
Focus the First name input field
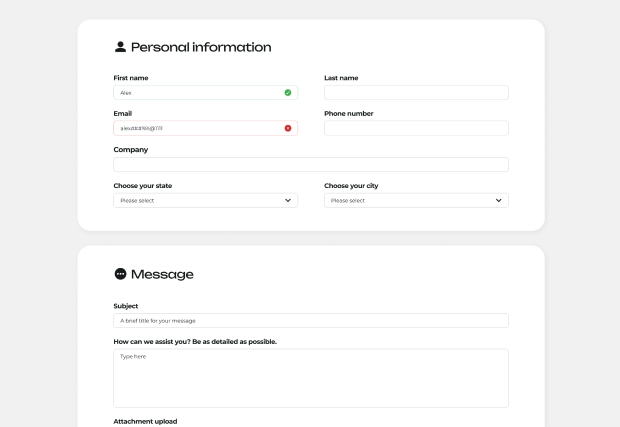tap(206, 93)
